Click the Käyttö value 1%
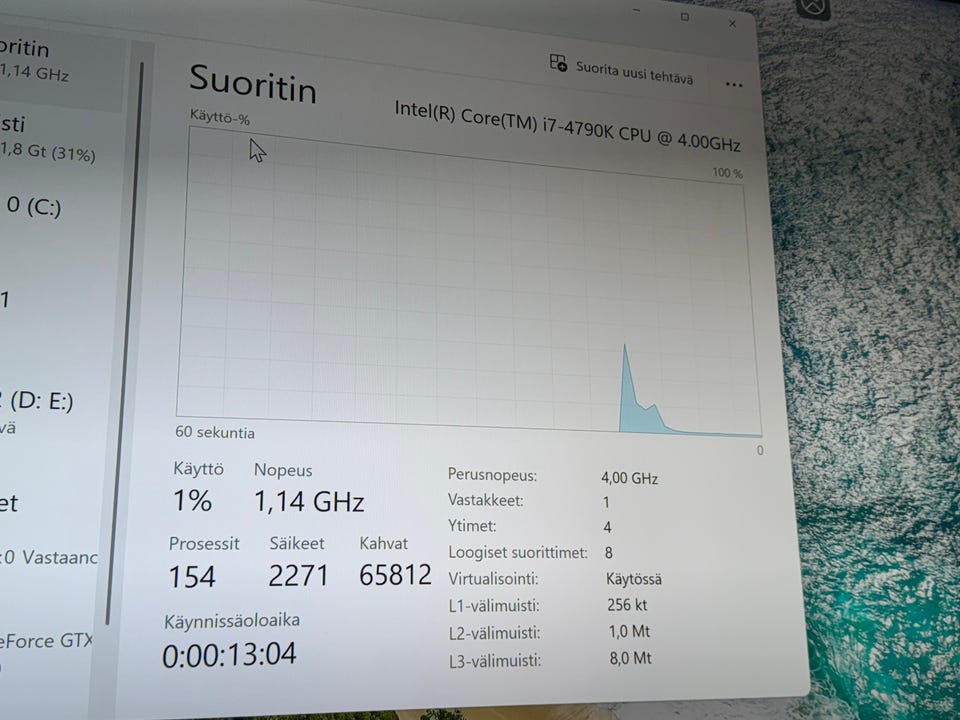 192,500
